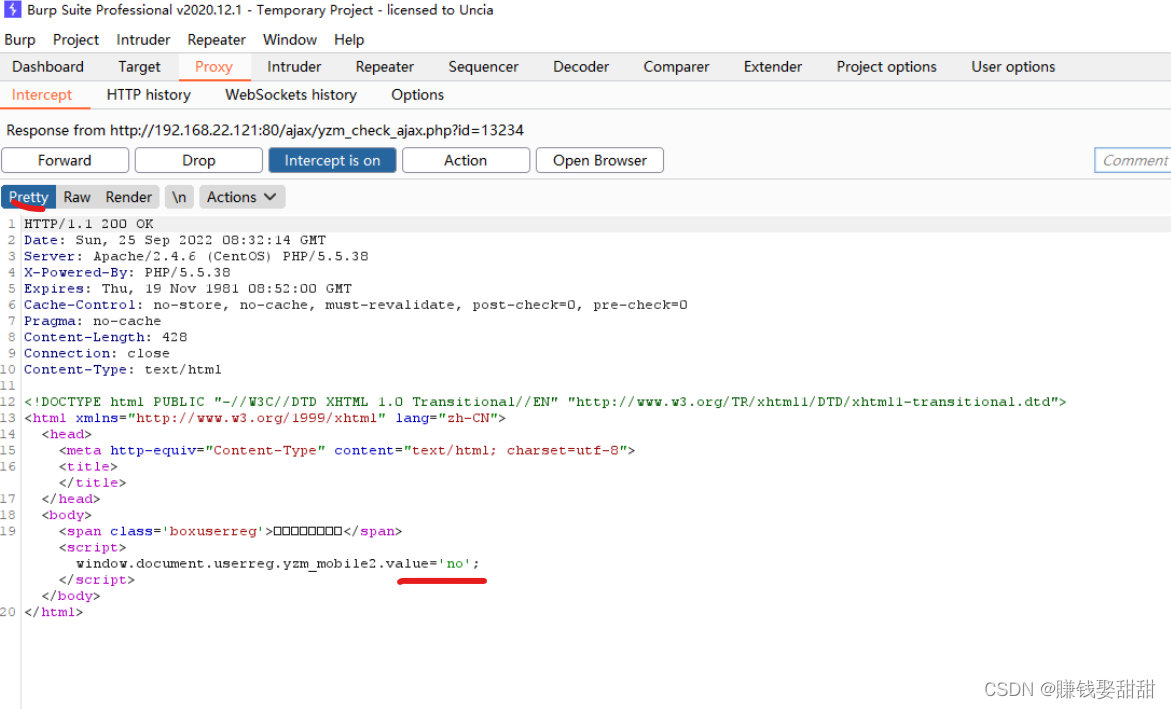Go to the Intruder tool tab
1171x709 pixels.
[294, 66]
